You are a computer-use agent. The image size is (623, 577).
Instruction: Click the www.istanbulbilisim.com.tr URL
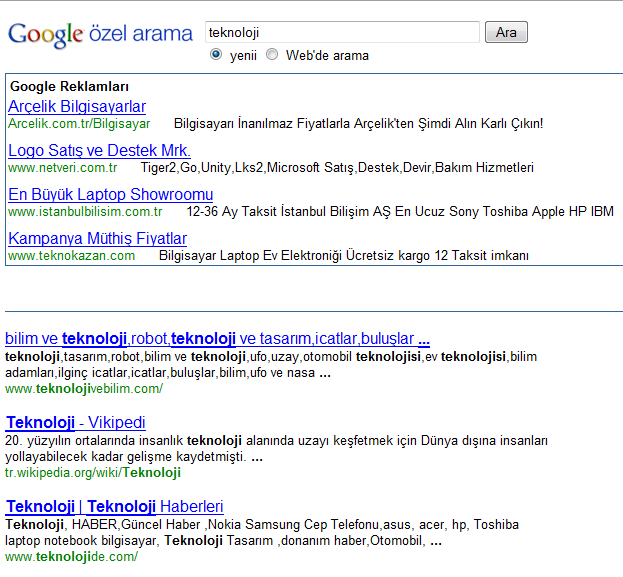[x=85, y=212]
